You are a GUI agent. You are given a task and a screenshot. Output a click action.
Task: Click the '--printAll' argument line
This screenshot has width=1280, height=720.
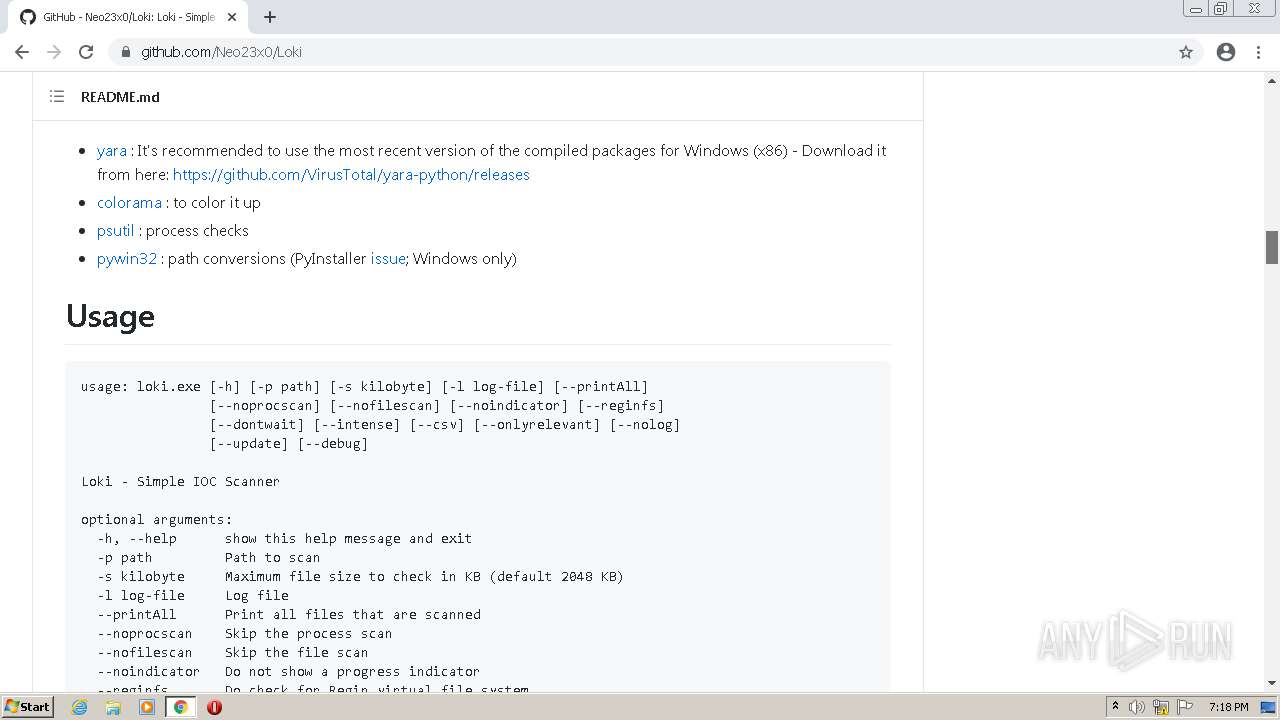coord(288,614)
